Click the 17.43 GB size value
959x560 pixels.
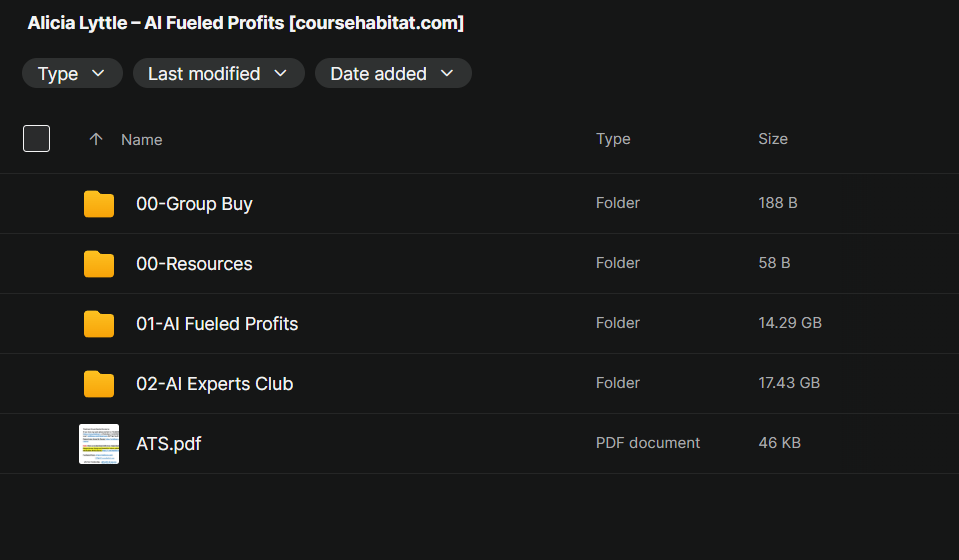tap(789, 383)
